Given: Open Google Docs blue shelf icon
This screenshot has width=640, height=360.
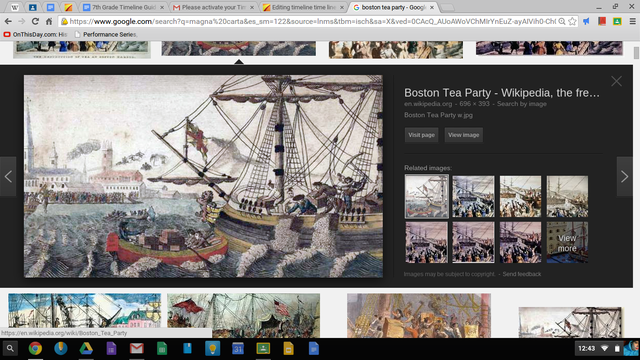Looking at the screenshot, I should click(313, 349).
